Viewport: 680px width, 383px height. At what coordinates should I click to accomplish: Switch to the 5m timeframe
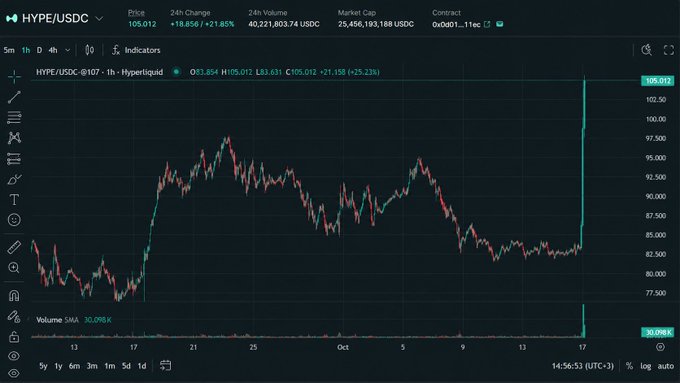[9, 50]
